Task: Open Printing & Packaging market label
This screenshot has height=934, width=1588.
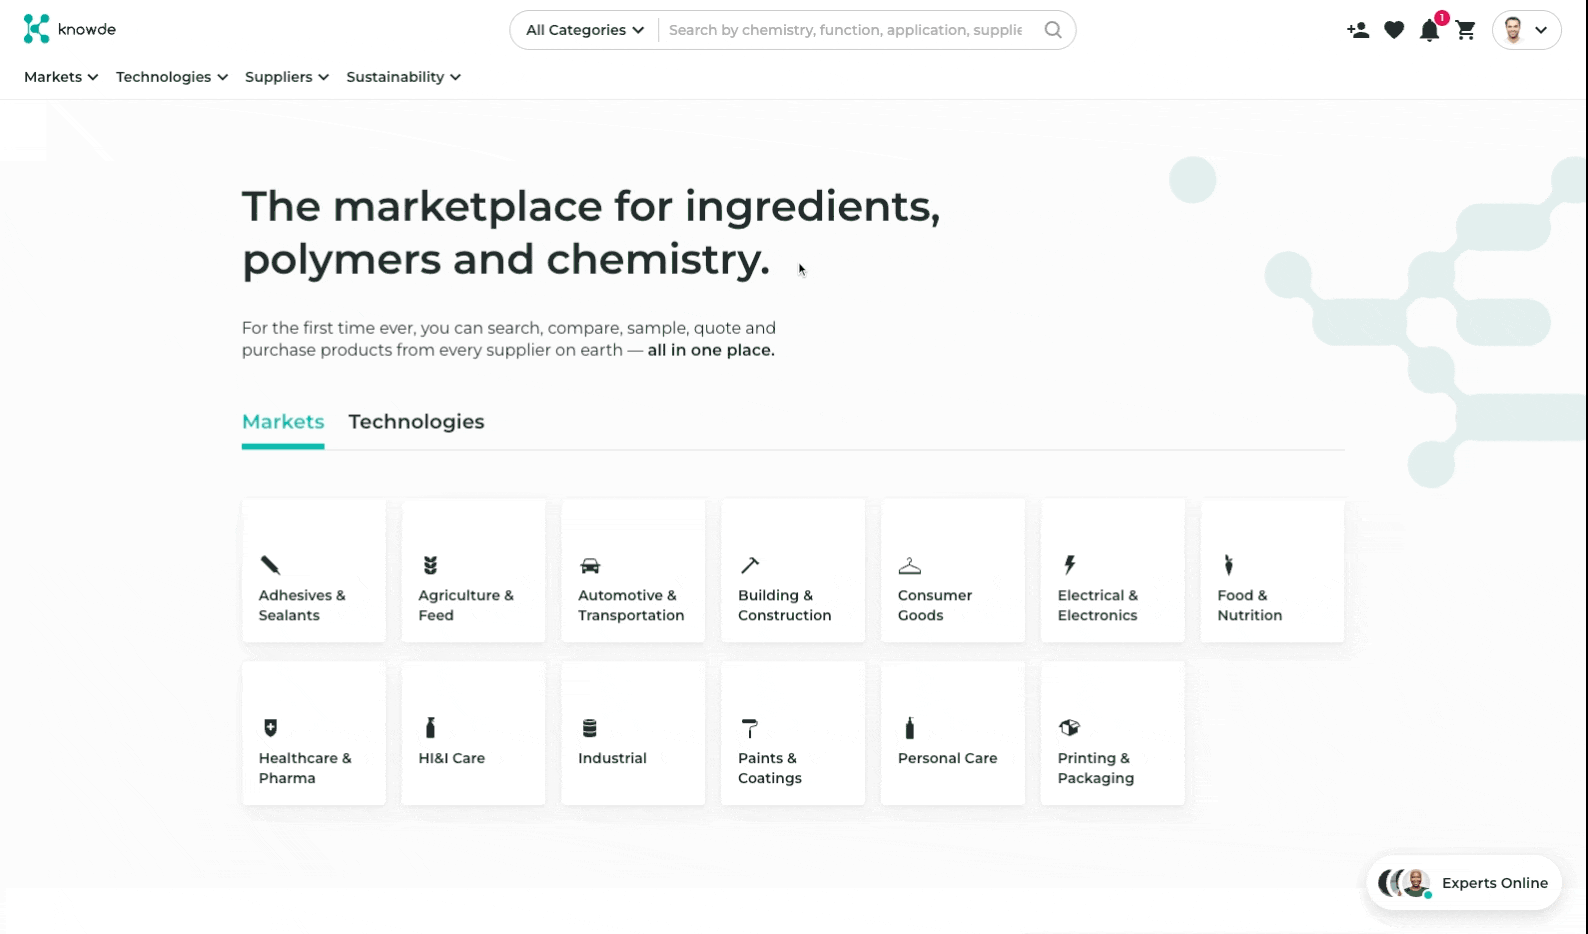Action: [x=1096, y=768]
